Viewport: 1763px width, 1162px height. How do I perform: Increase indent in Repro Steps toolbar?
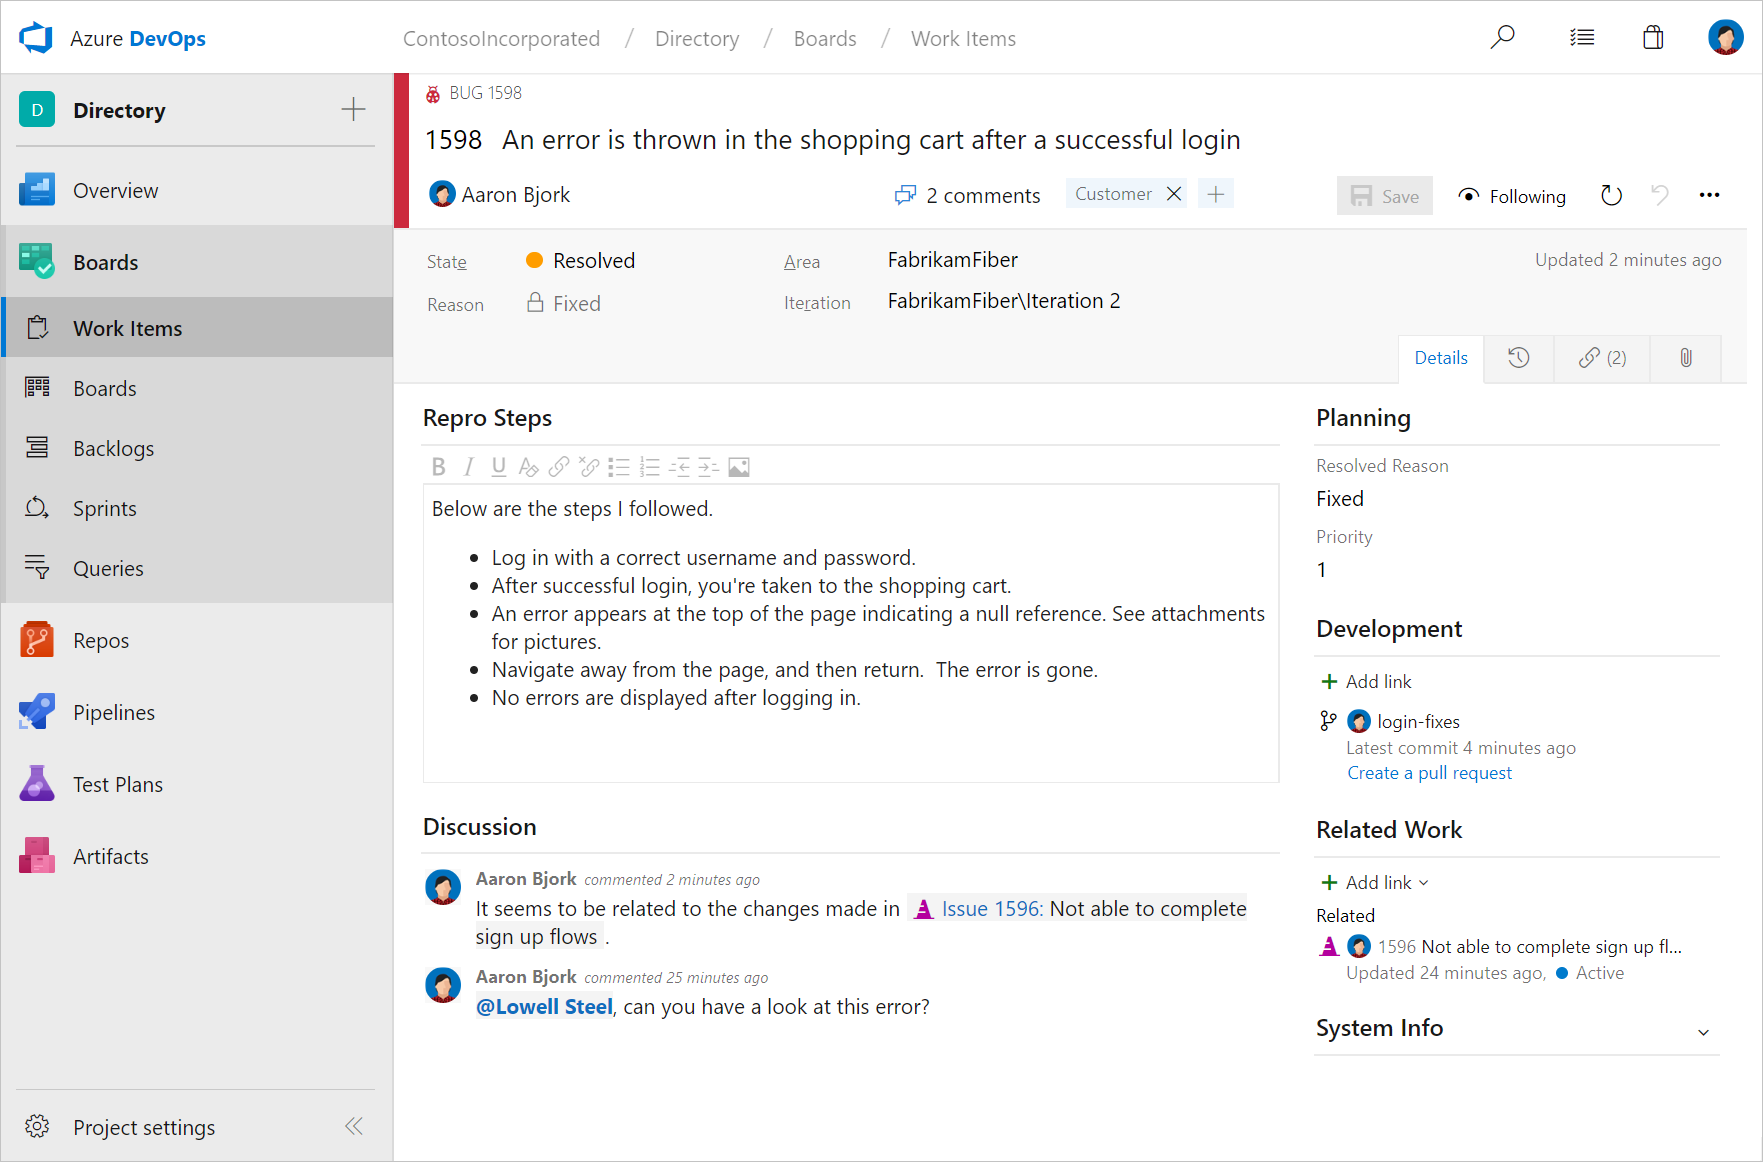point(709,467)
